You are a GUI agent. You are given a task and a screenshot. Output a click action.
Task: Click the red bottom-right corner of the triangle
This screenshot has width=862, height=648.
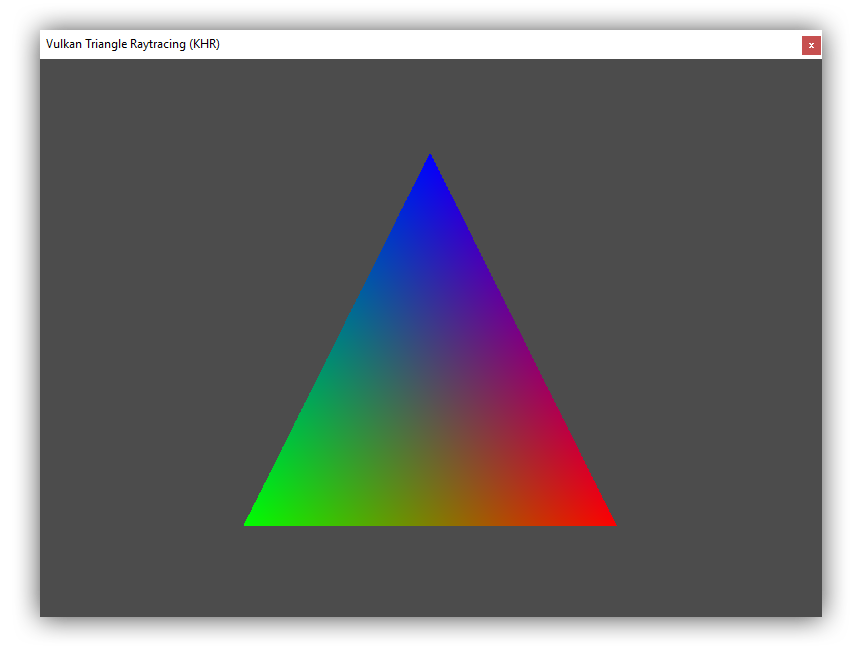click(600, 515)
